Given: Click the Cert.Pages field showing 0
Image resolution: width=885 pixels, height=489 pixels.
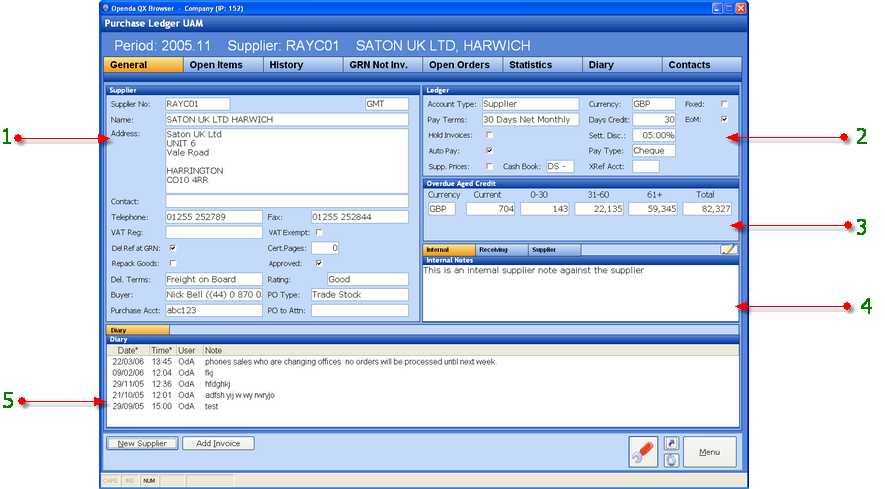Looking at the screenshot, I should (x=325, y=248).
